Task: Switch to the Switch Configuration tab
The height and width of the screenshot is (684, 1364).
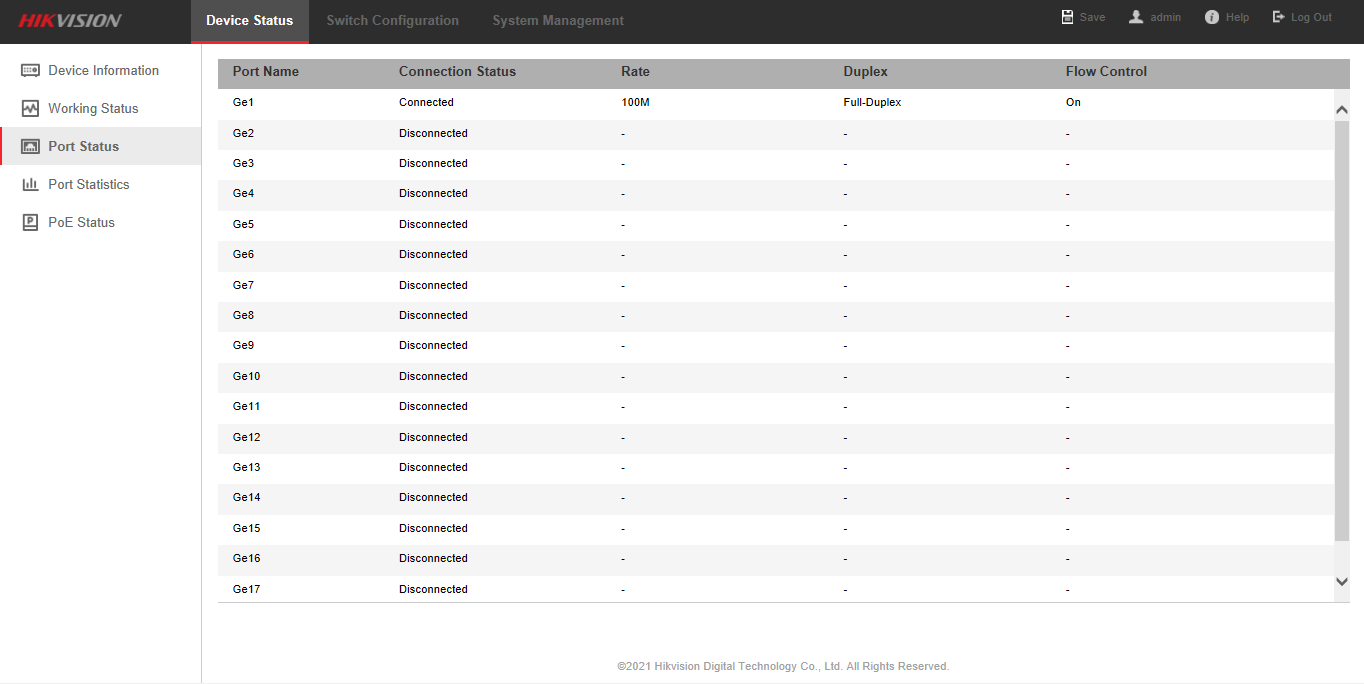Action: pyautogui.click(x=392, y=21)
